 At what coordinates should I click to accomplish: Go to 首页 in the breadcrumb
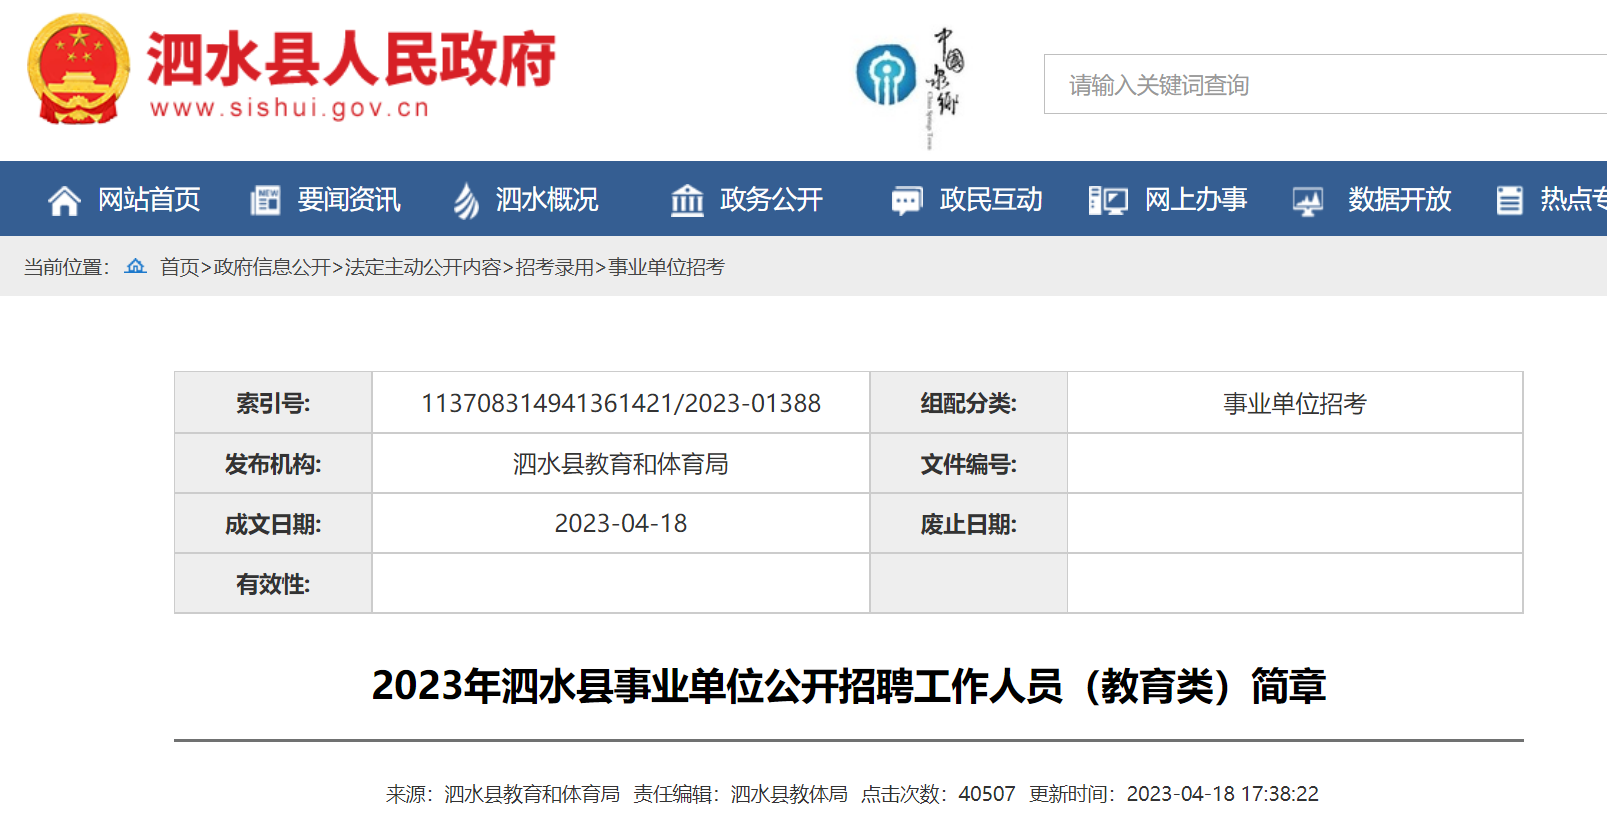click(x=179, y=267)
